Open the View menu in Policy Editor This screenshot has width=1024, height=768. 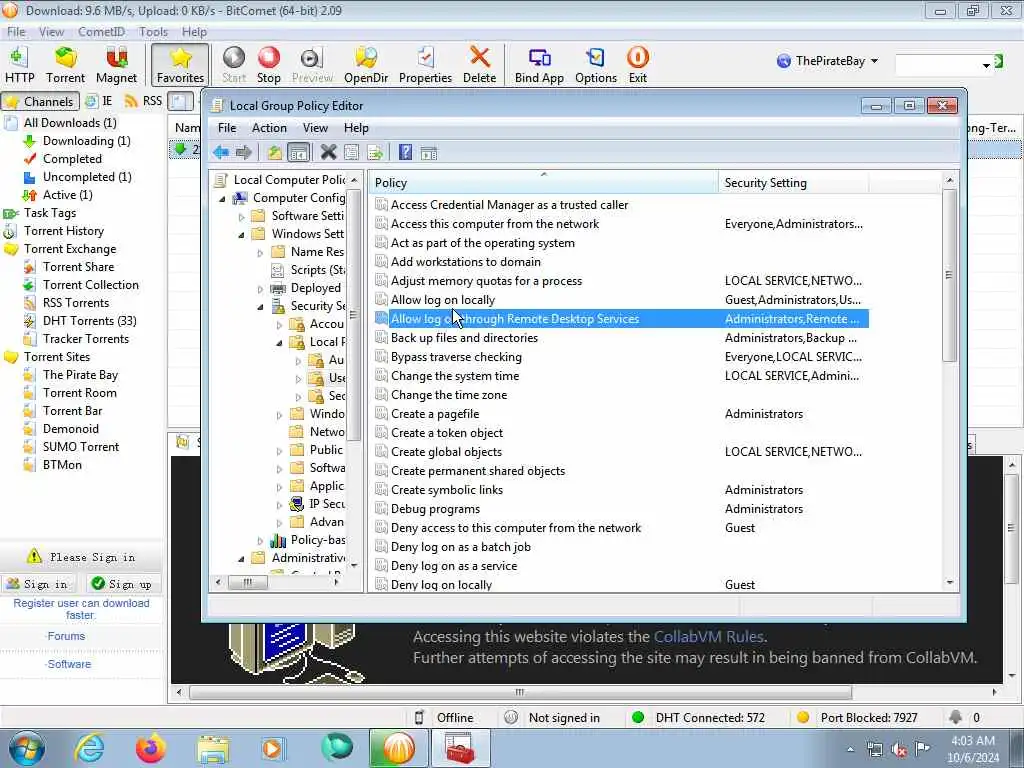315,128
